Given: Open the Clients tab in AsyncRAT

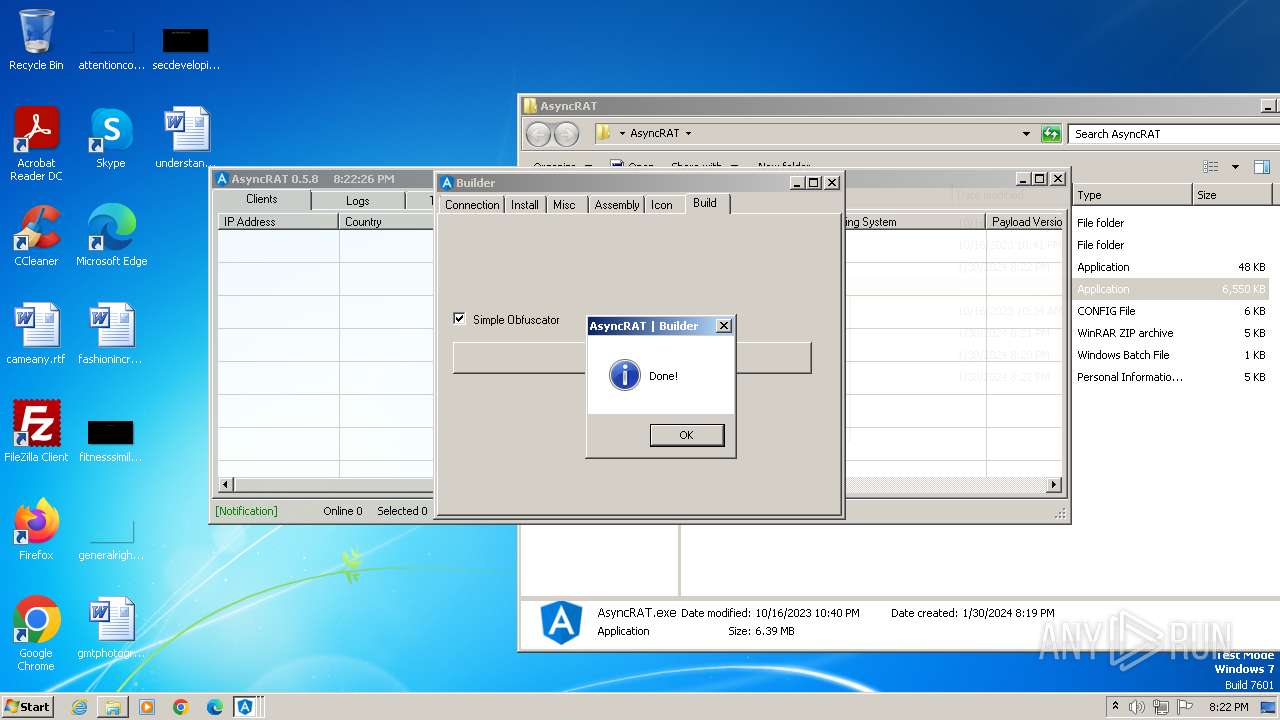Looking at the screenshot, I should (x=262, y=199).
